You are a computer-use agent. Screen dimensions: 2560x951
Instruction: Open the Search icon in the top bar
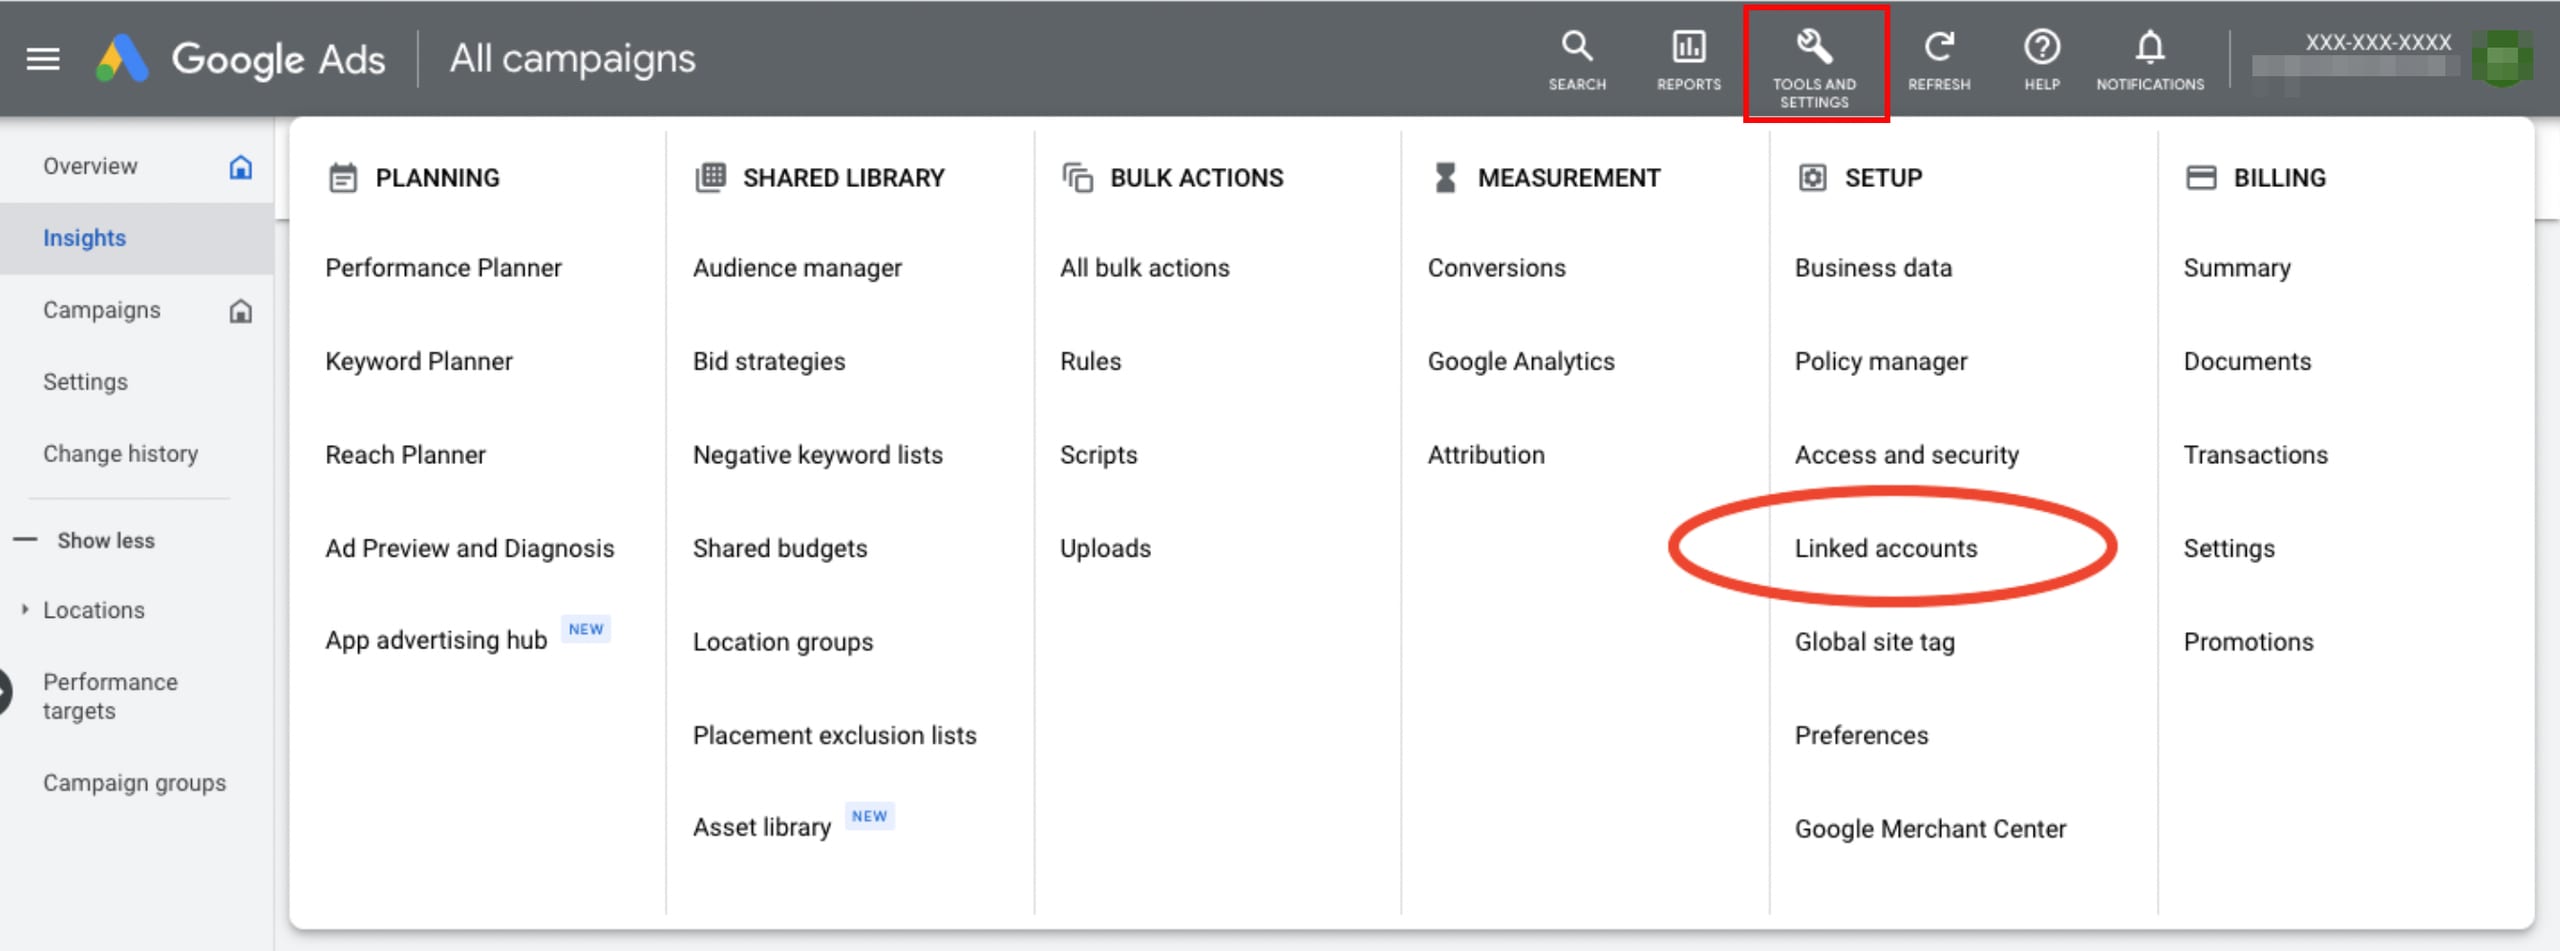click(x=1576, y=48)
